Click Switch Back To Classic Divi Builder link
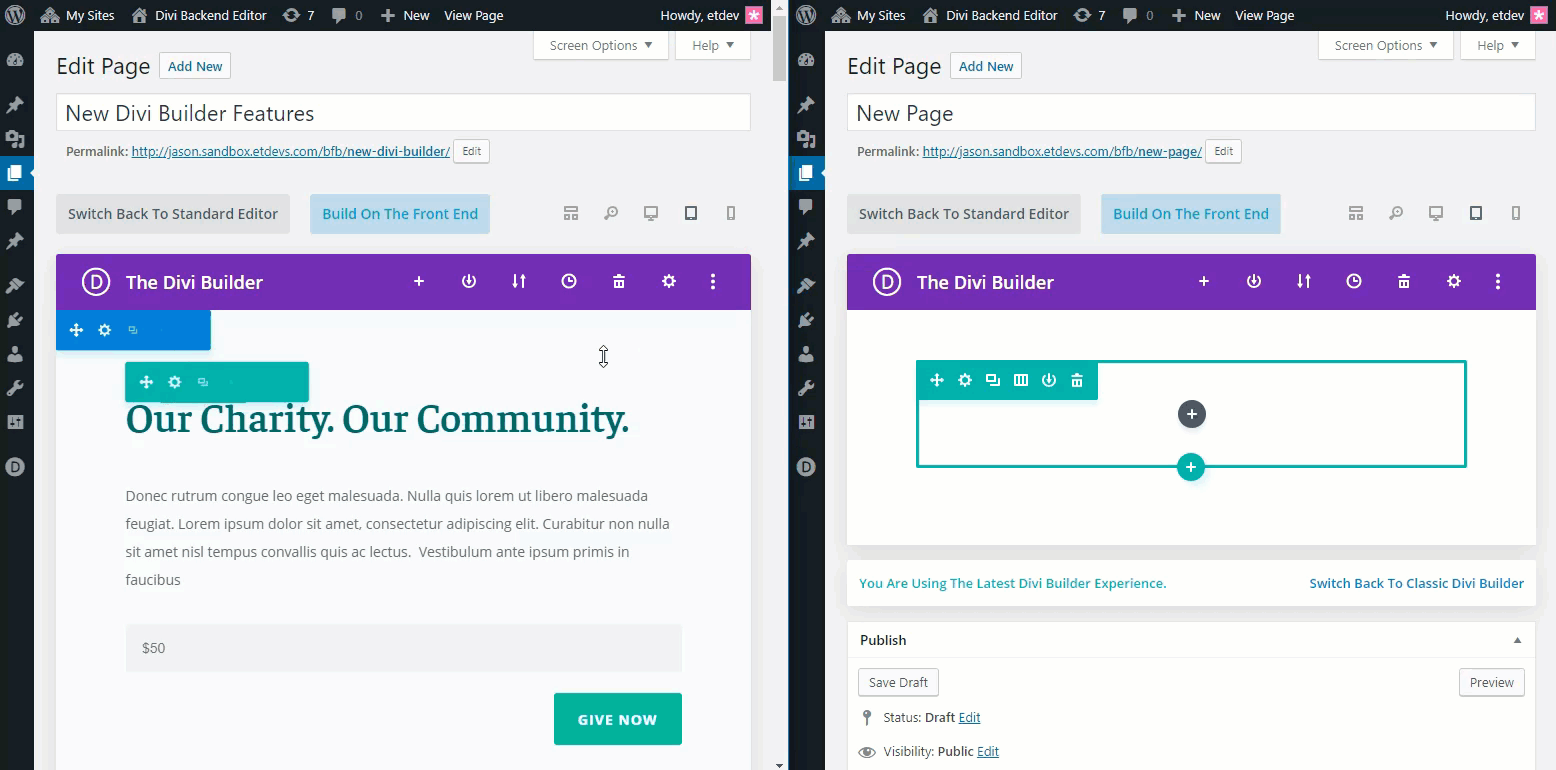1556x770 pixels. 1416,583
